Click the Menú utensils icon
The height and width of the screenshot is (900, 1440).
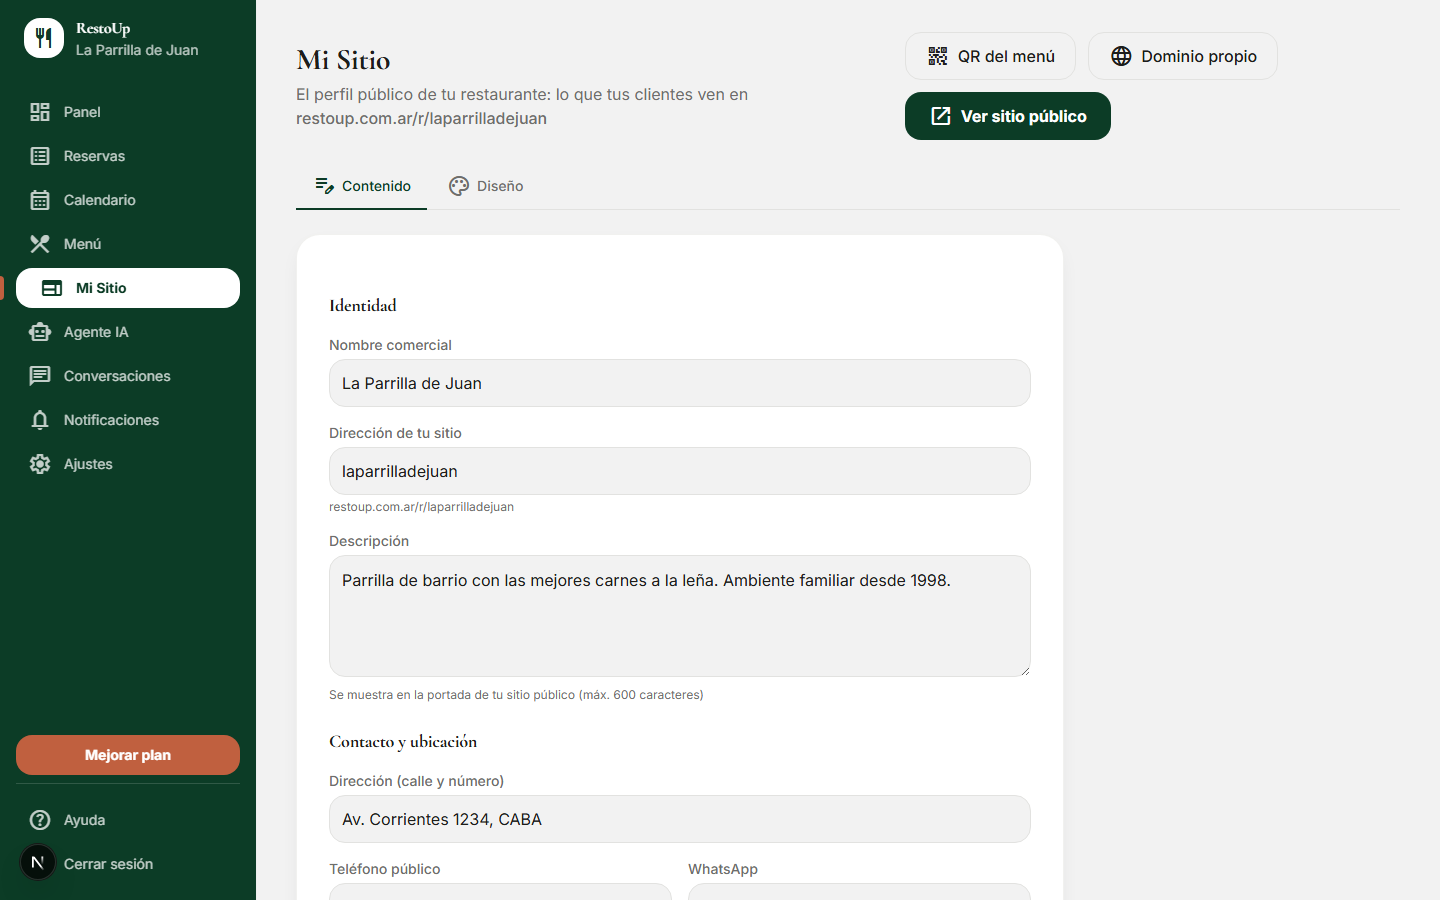pos(40,244)
